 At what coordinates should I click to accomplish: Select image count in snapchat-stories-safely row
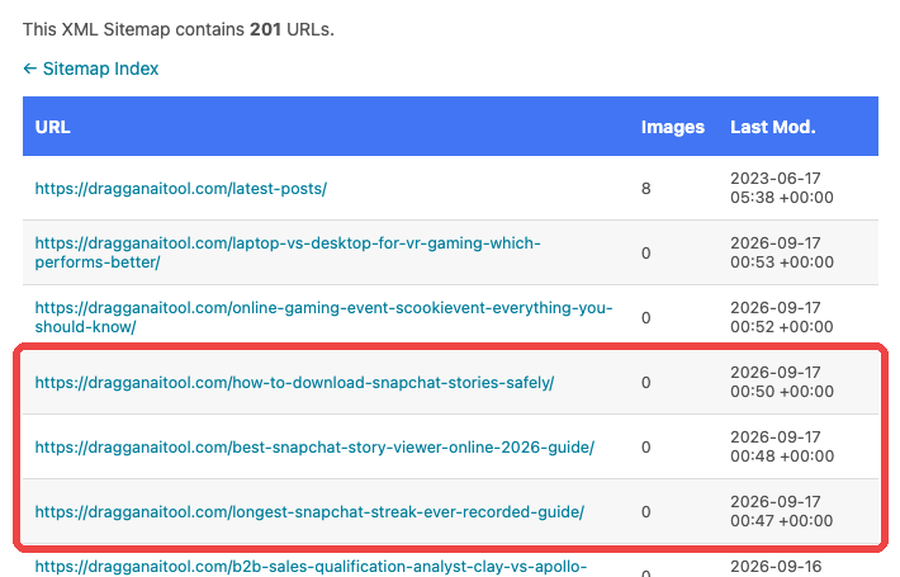point(646,382)
